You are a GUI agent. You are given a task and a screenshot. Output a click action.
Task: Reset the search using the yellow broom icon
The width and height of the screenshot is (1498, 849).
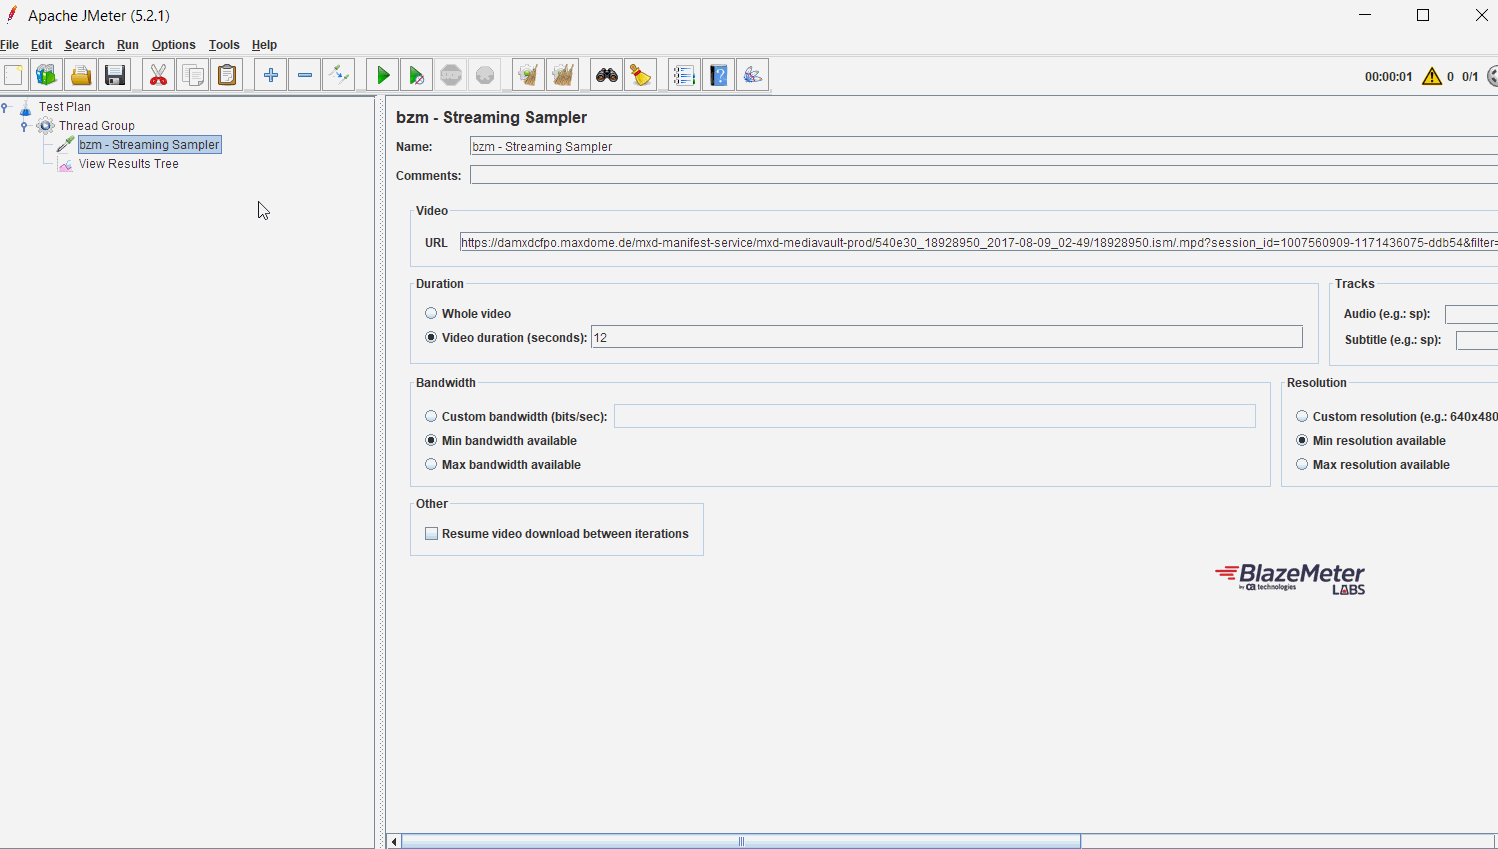point(641,75)
